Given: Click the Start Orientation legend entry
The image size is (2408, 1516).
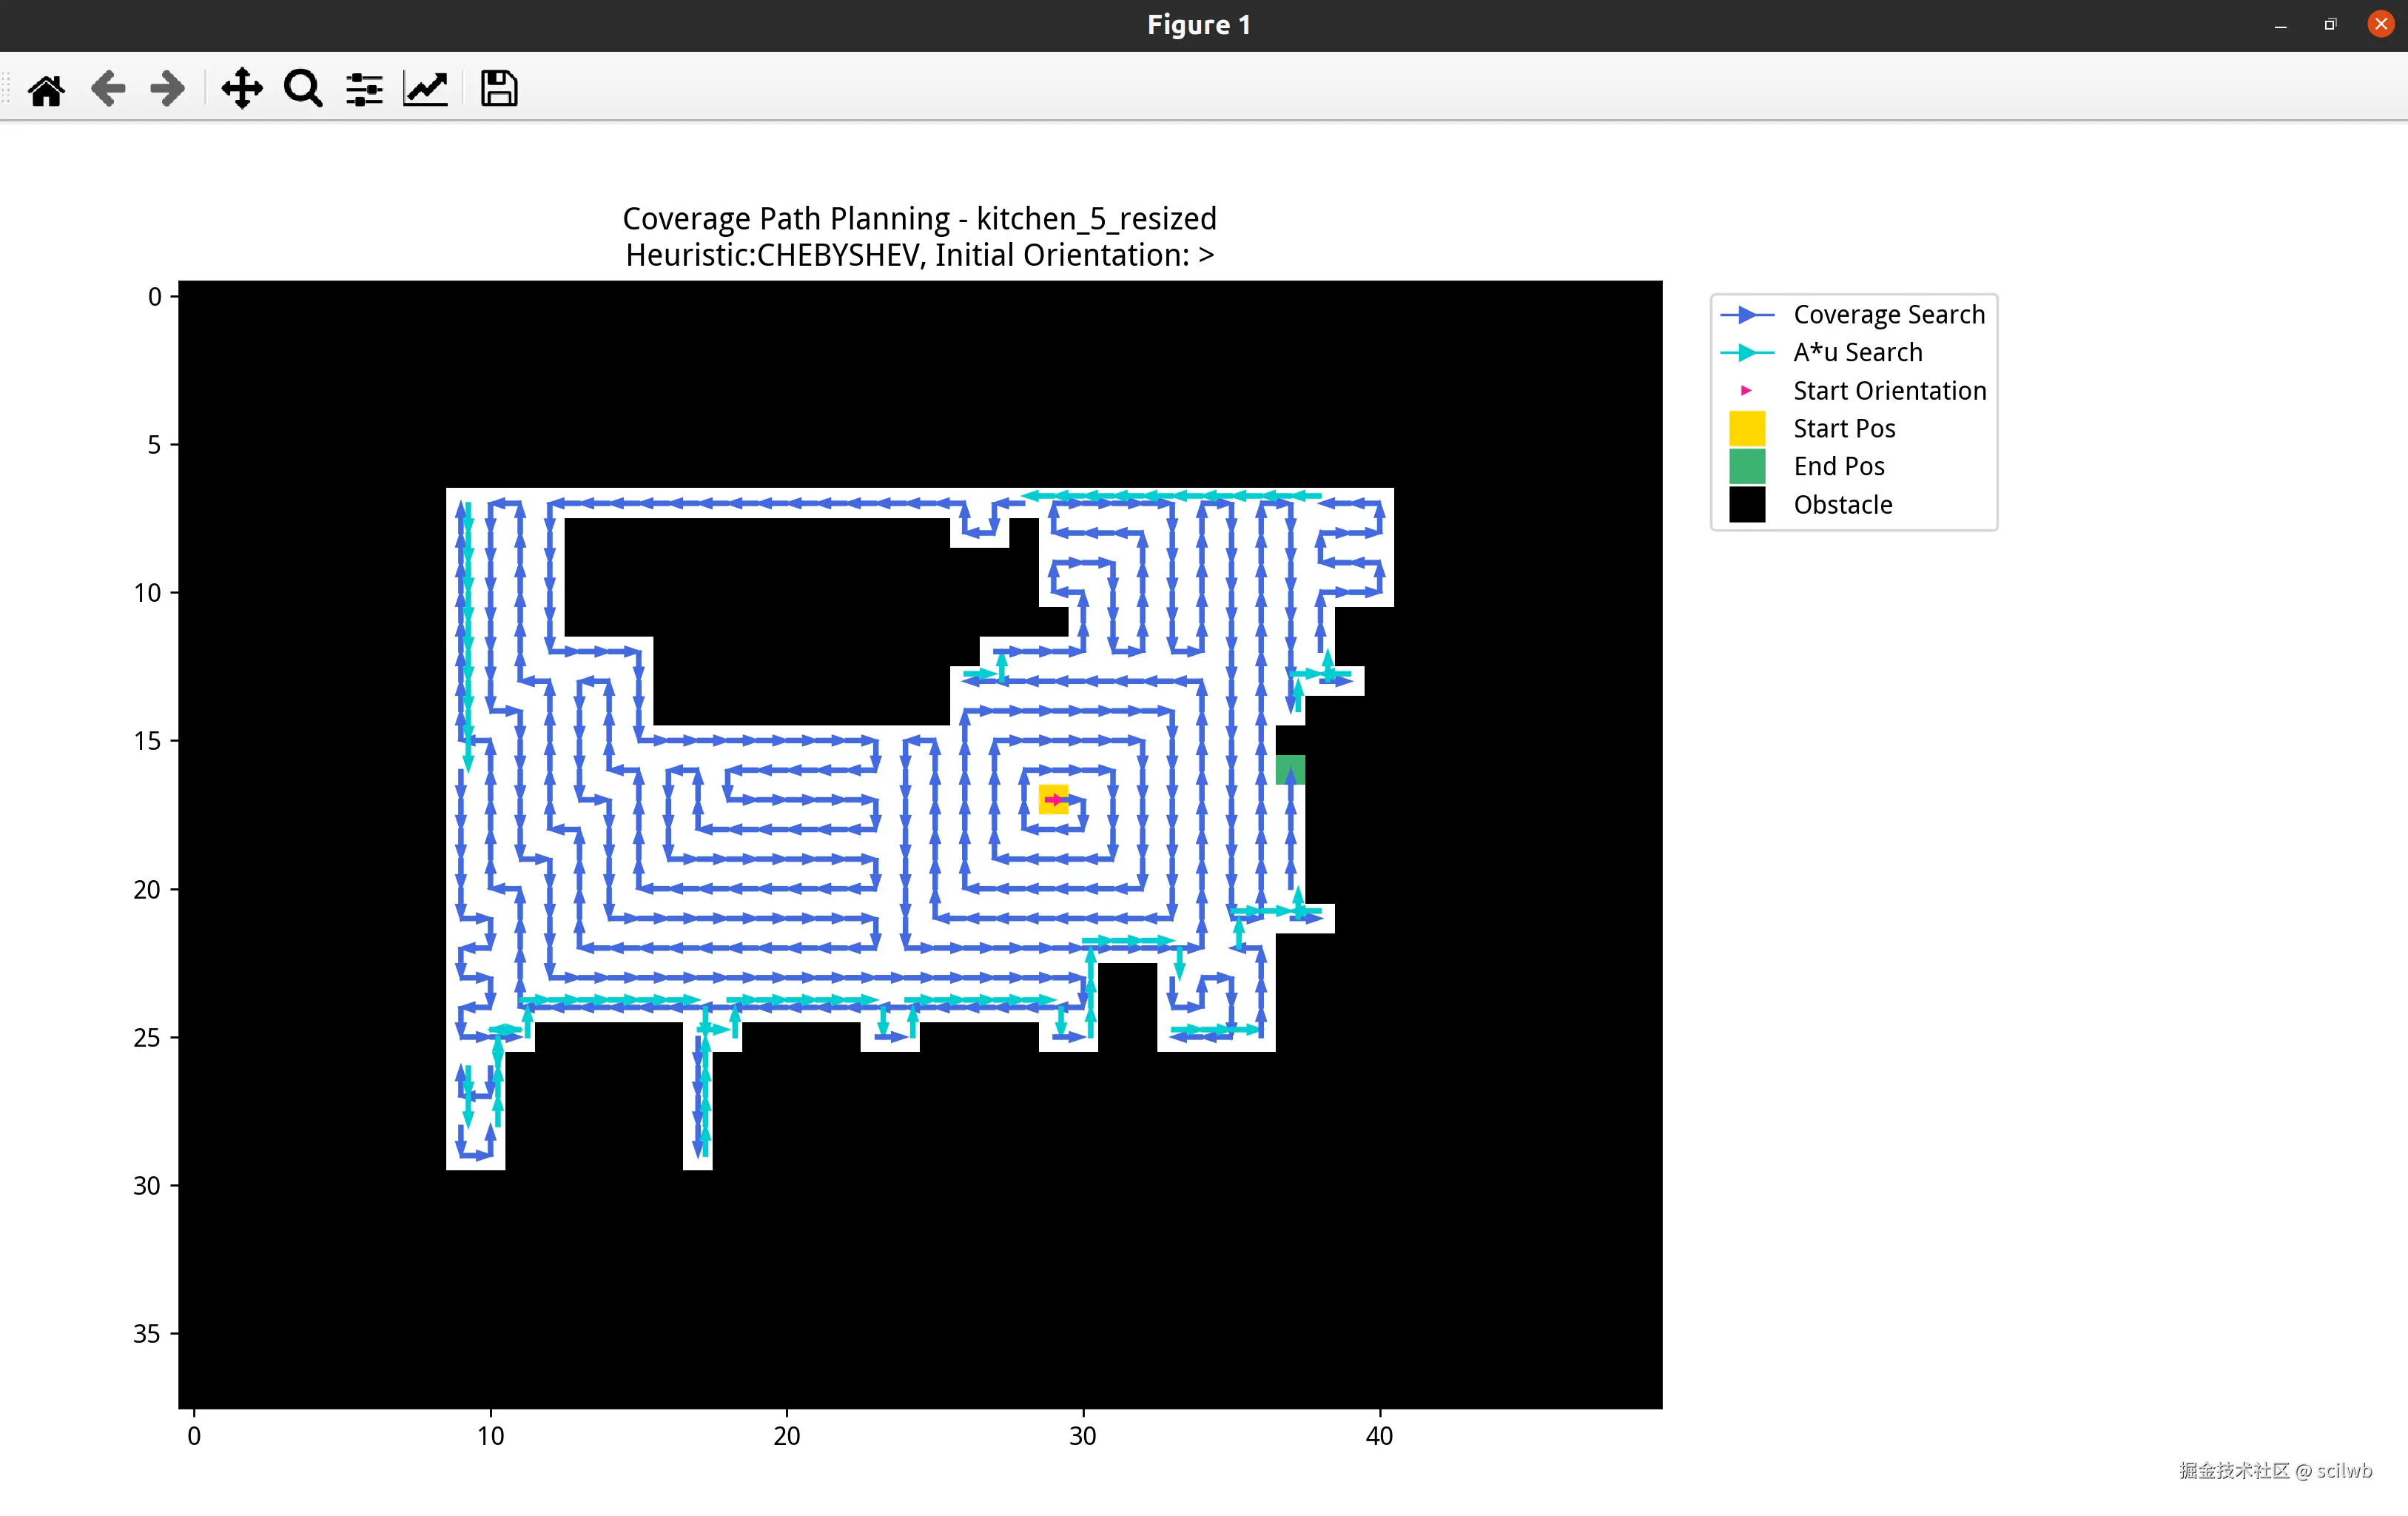Looking at the screenshot, I should coord(1889,390).
